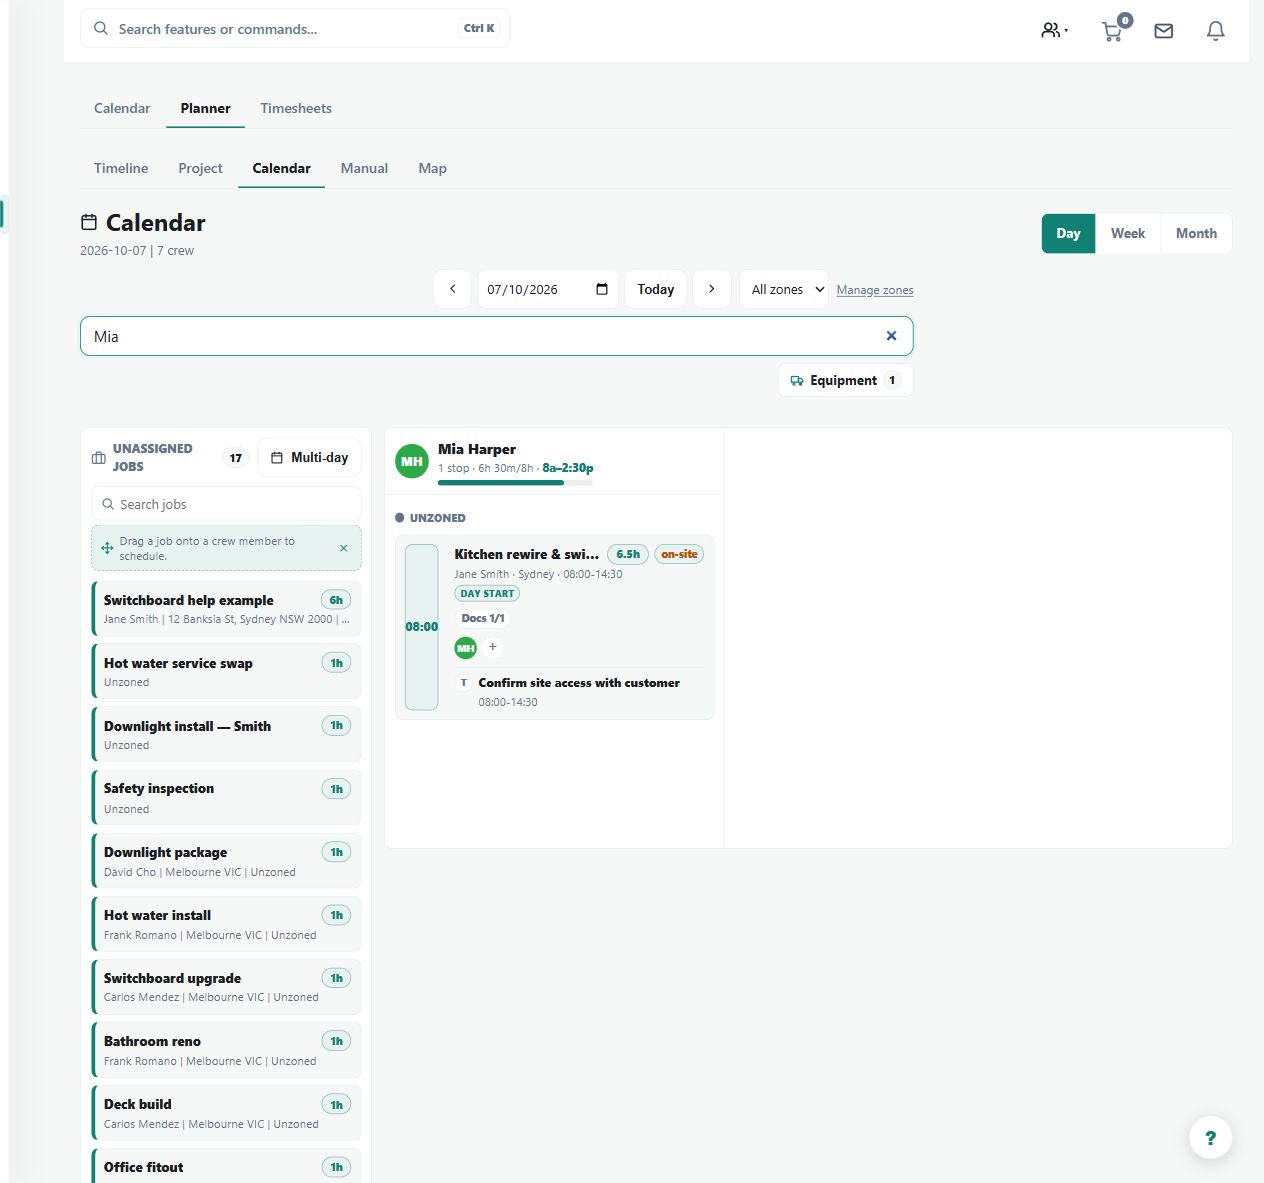Toggle the Equipment panel
Image resolution: width=1264 pixels, height=1183 pixels.
click(845, 380)
